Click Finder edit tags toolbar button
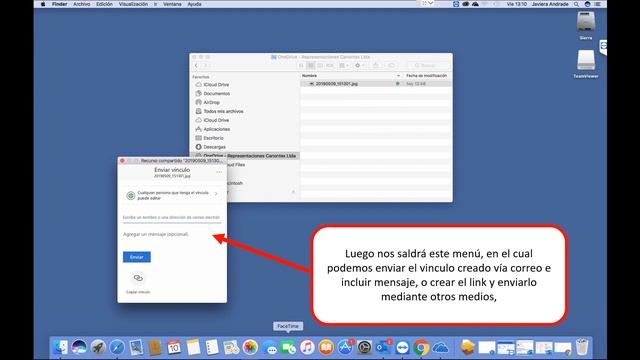 391,66
